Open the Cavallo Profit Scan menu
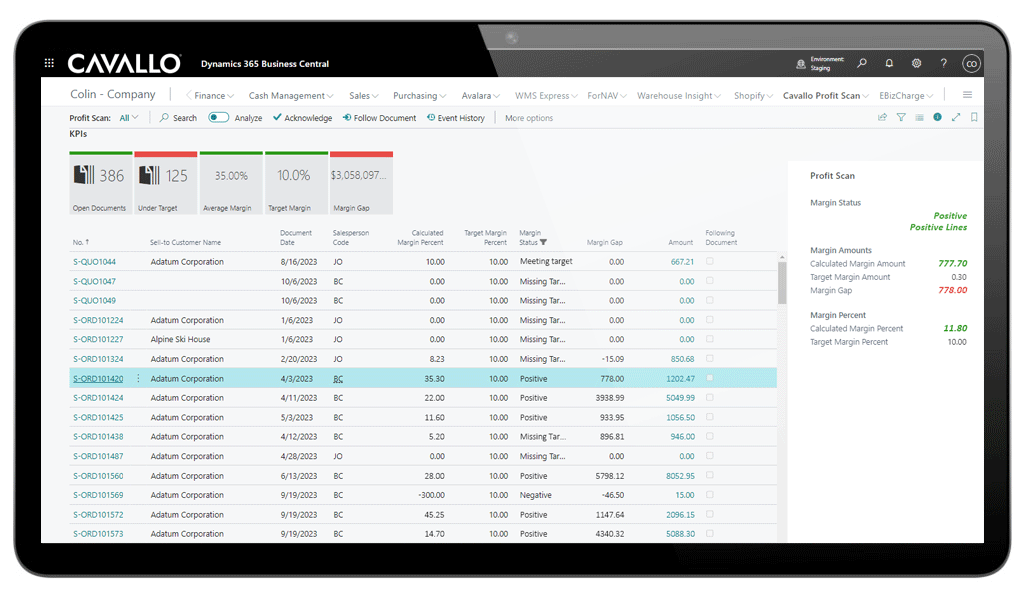Image resolution: width=1024 pixels, height=596 pixels. (825, 95)
